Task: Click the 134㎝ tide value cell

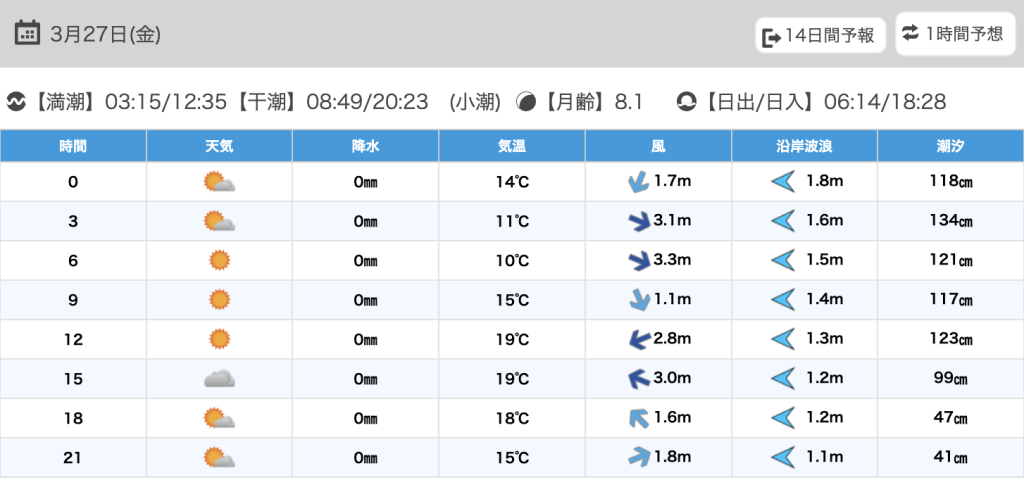Action: pos(950,221)
